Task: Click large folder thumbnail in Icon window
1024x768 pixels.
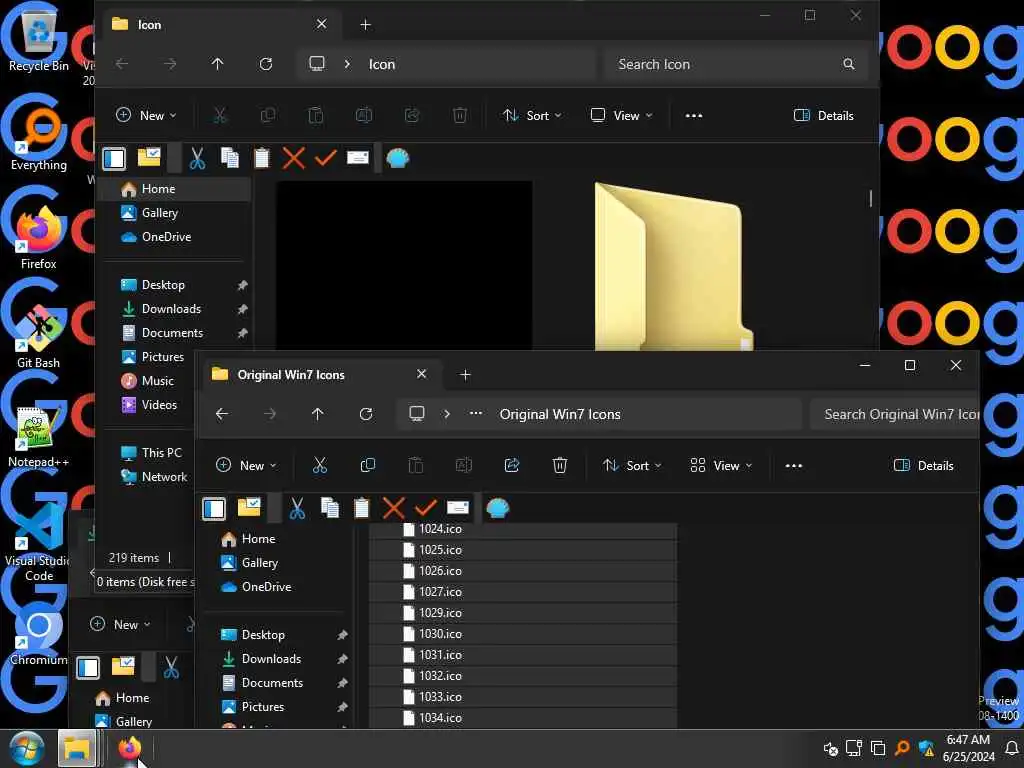Action: pyautogui.click(x=674, y=266)
